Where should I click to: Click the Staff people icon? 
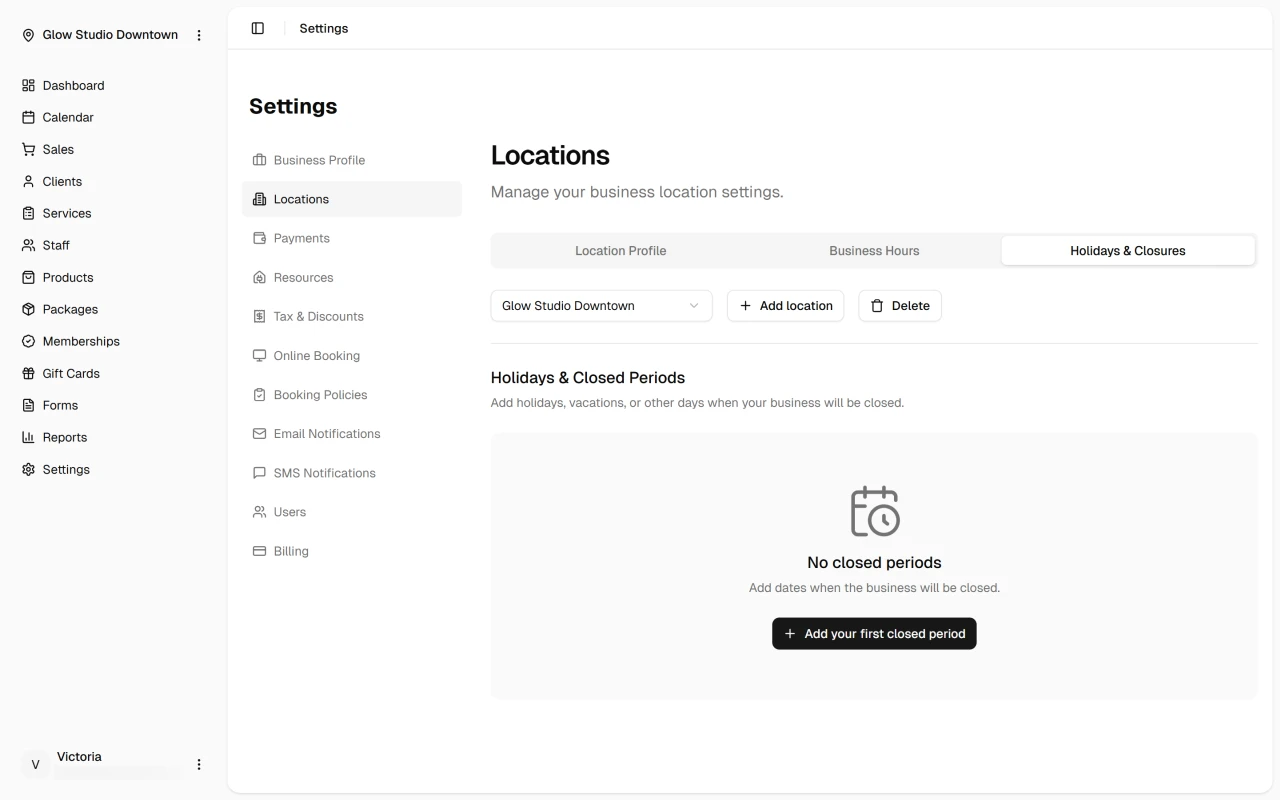click(28, 245)
